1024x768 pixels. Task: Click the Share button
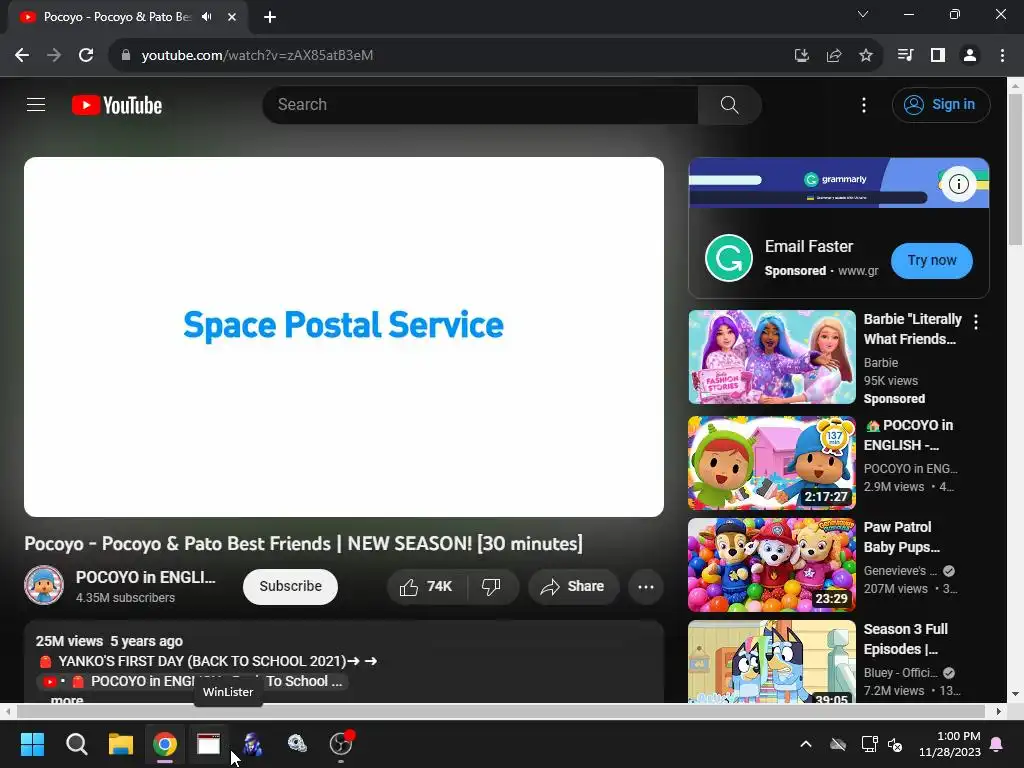[x=572, y=586]
